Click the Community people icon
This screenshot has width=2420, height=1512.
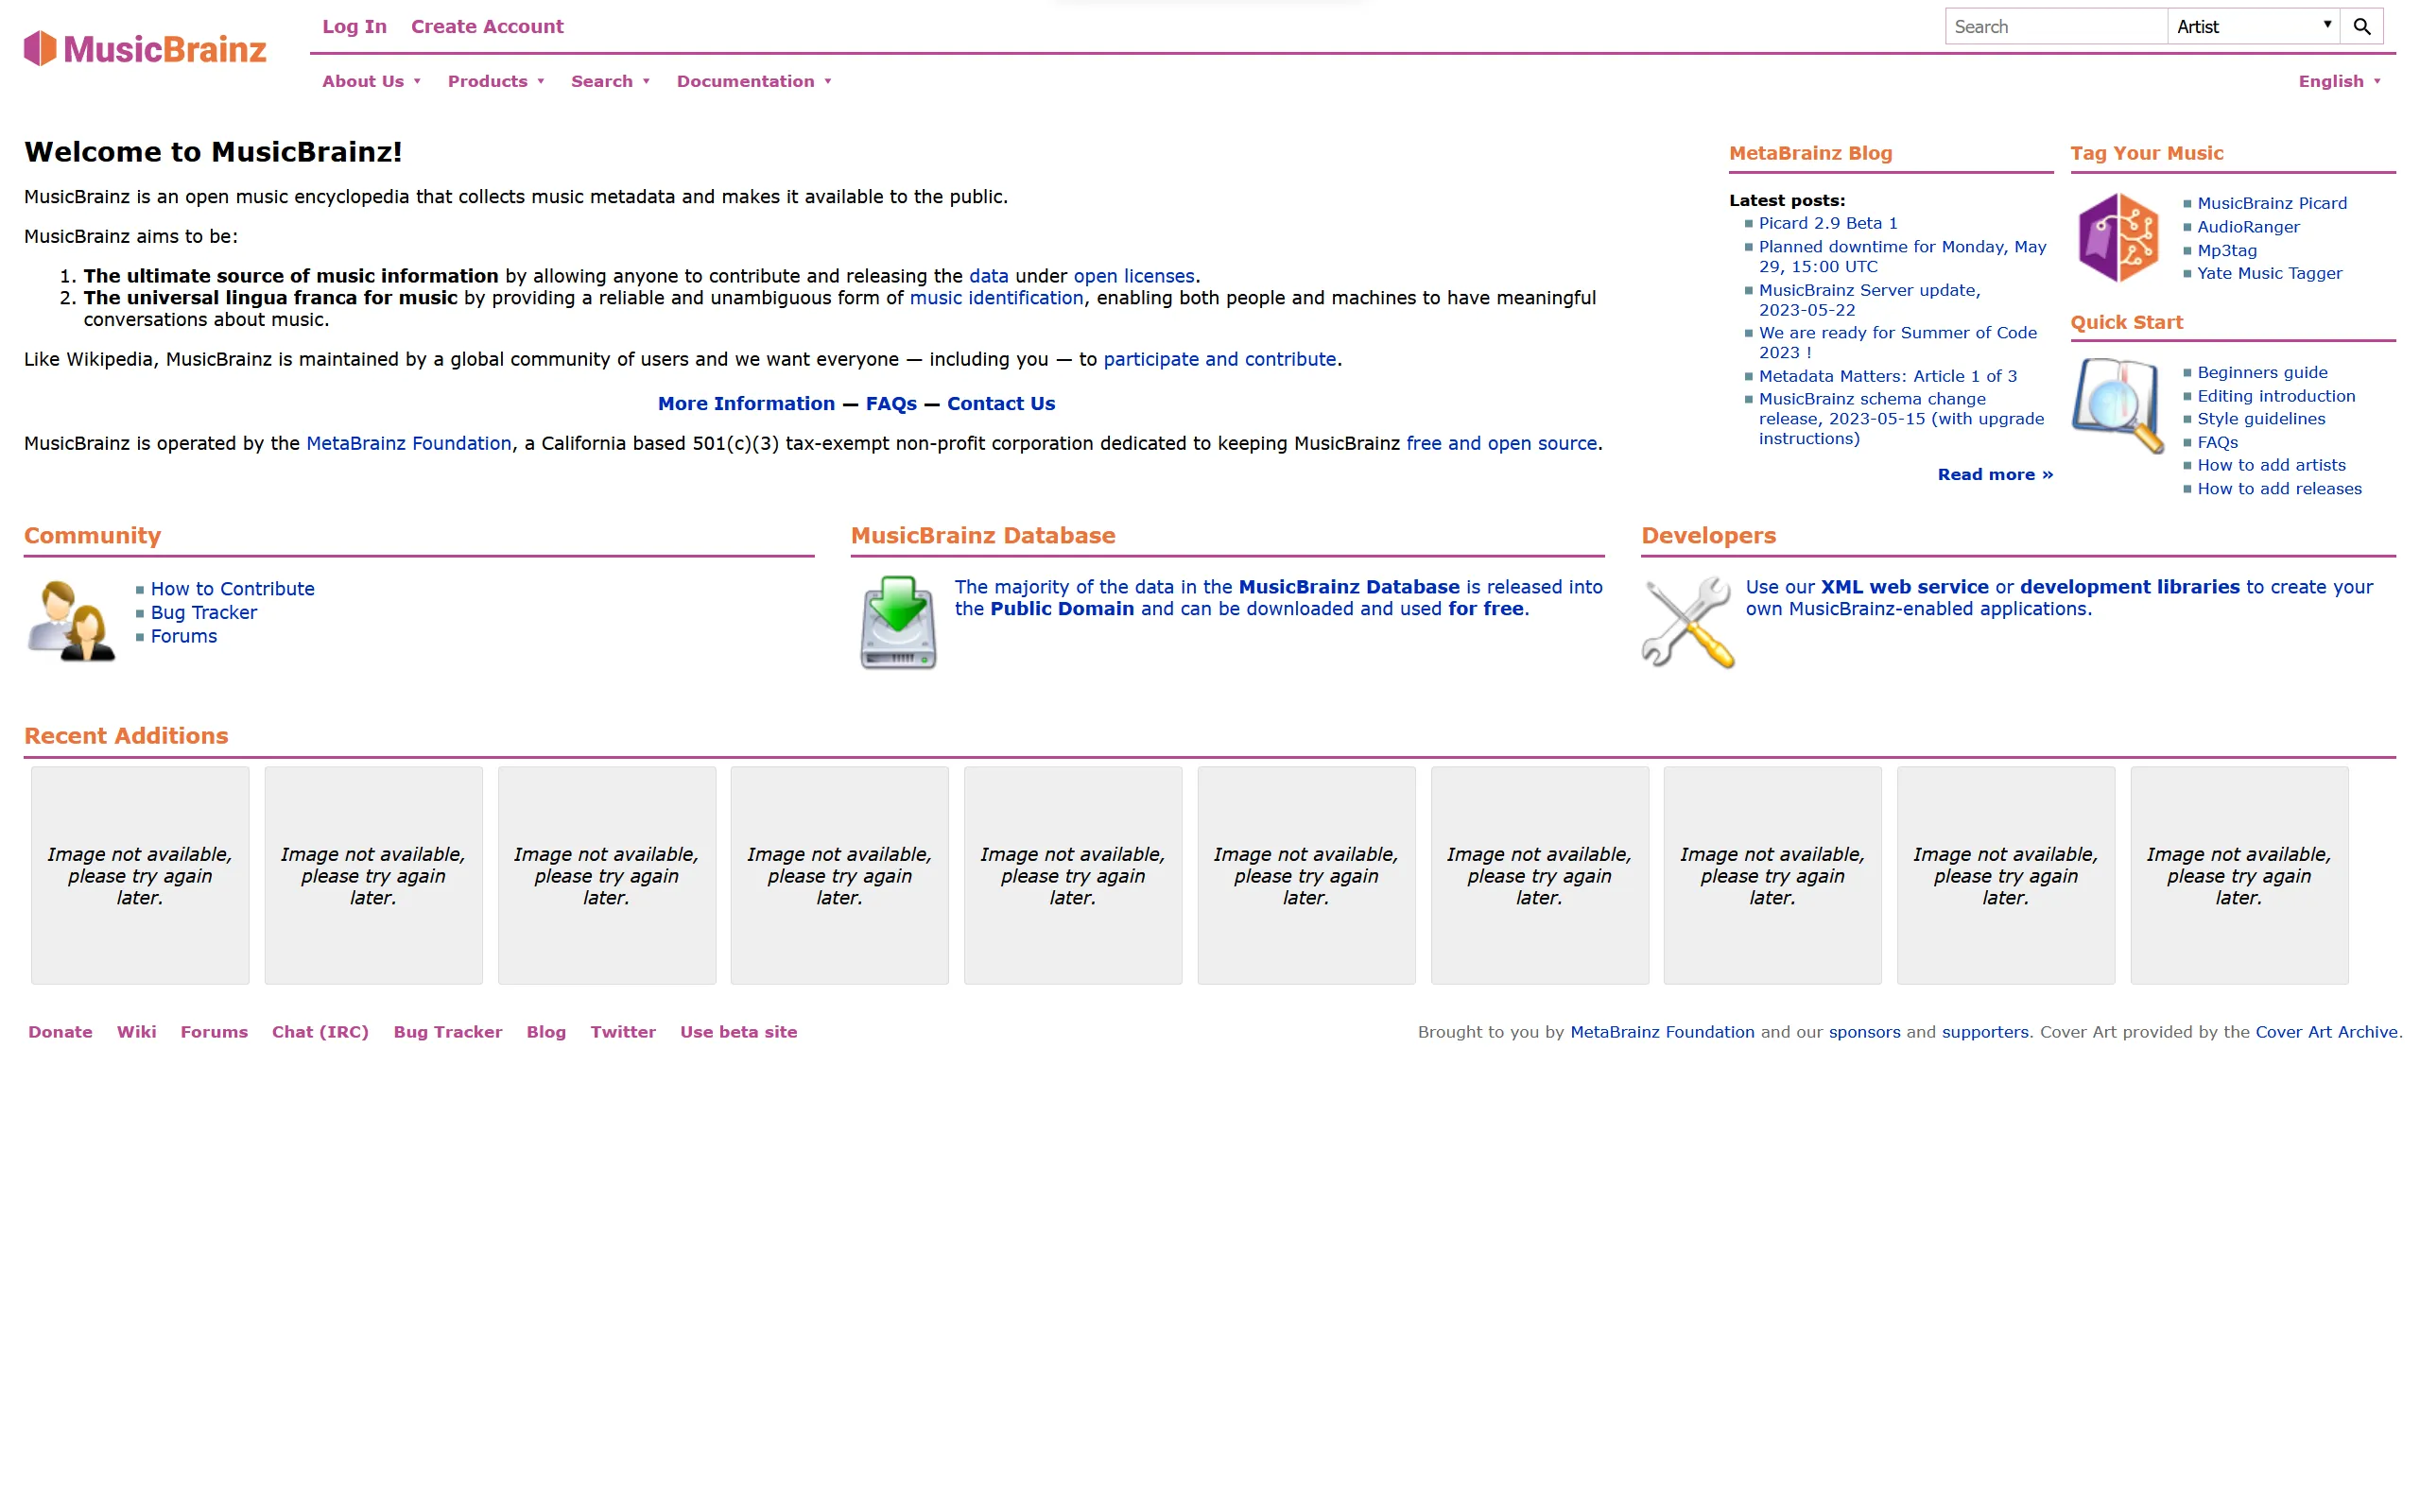coord(71,621)
